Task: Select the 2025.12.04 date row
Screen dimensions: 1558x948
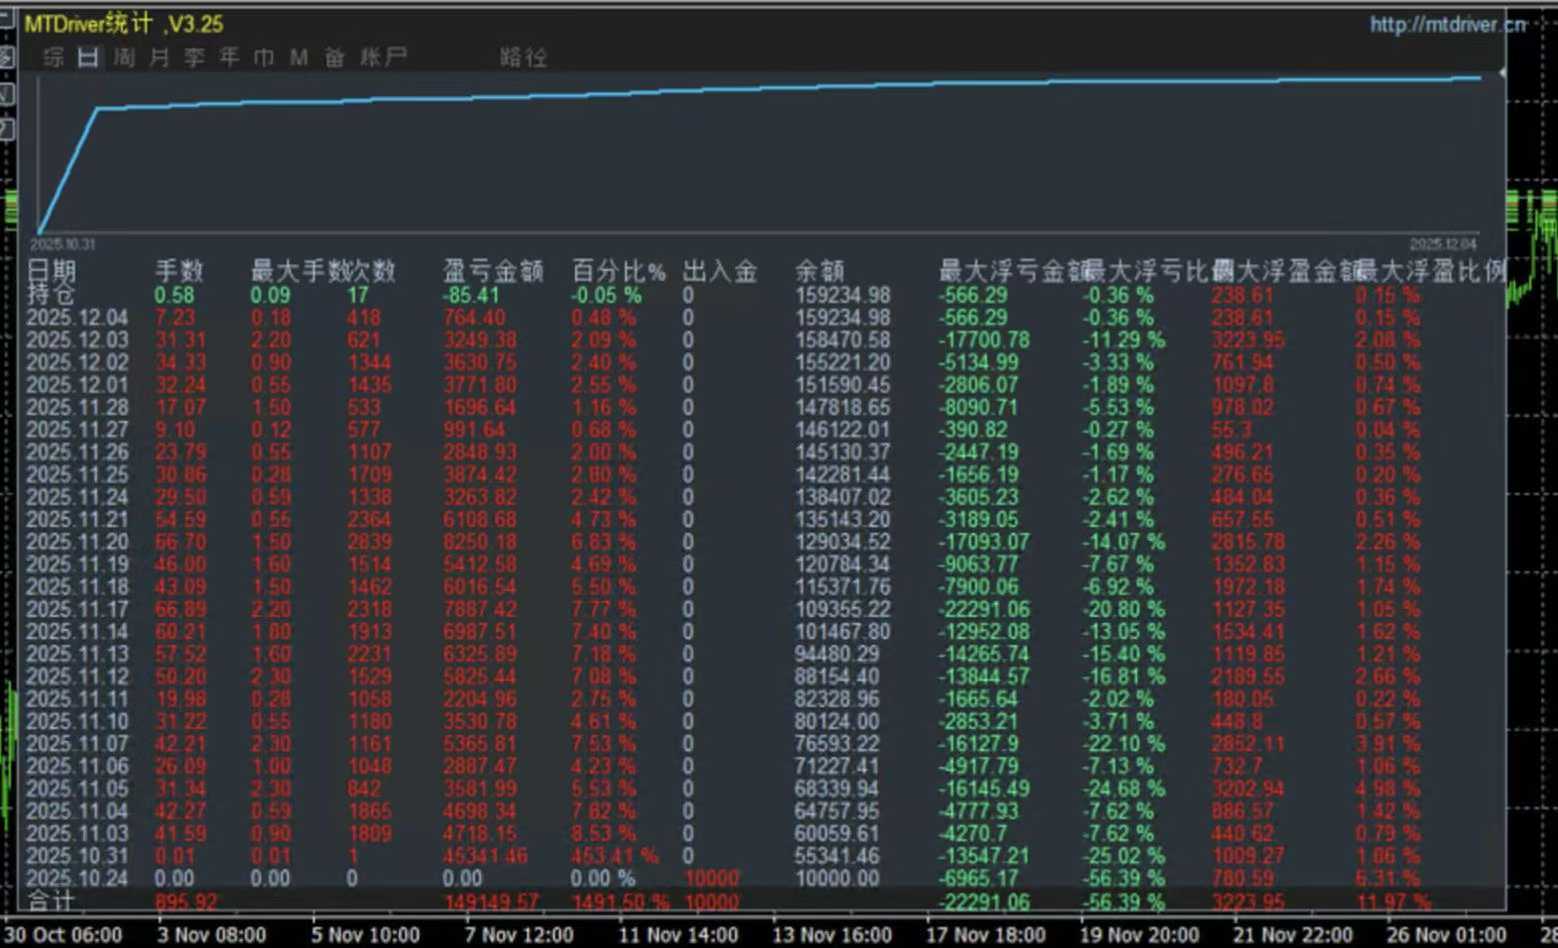Action: pos(77,318)
